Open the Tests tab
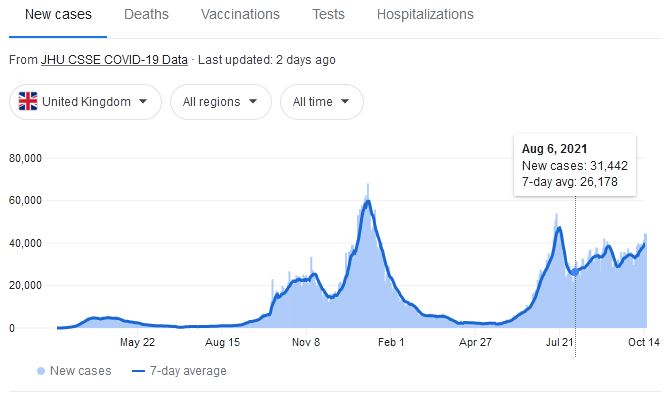Image resolution: width=665 pixels, height=395 pixels. pyautogui.click(x=329, y=14)
